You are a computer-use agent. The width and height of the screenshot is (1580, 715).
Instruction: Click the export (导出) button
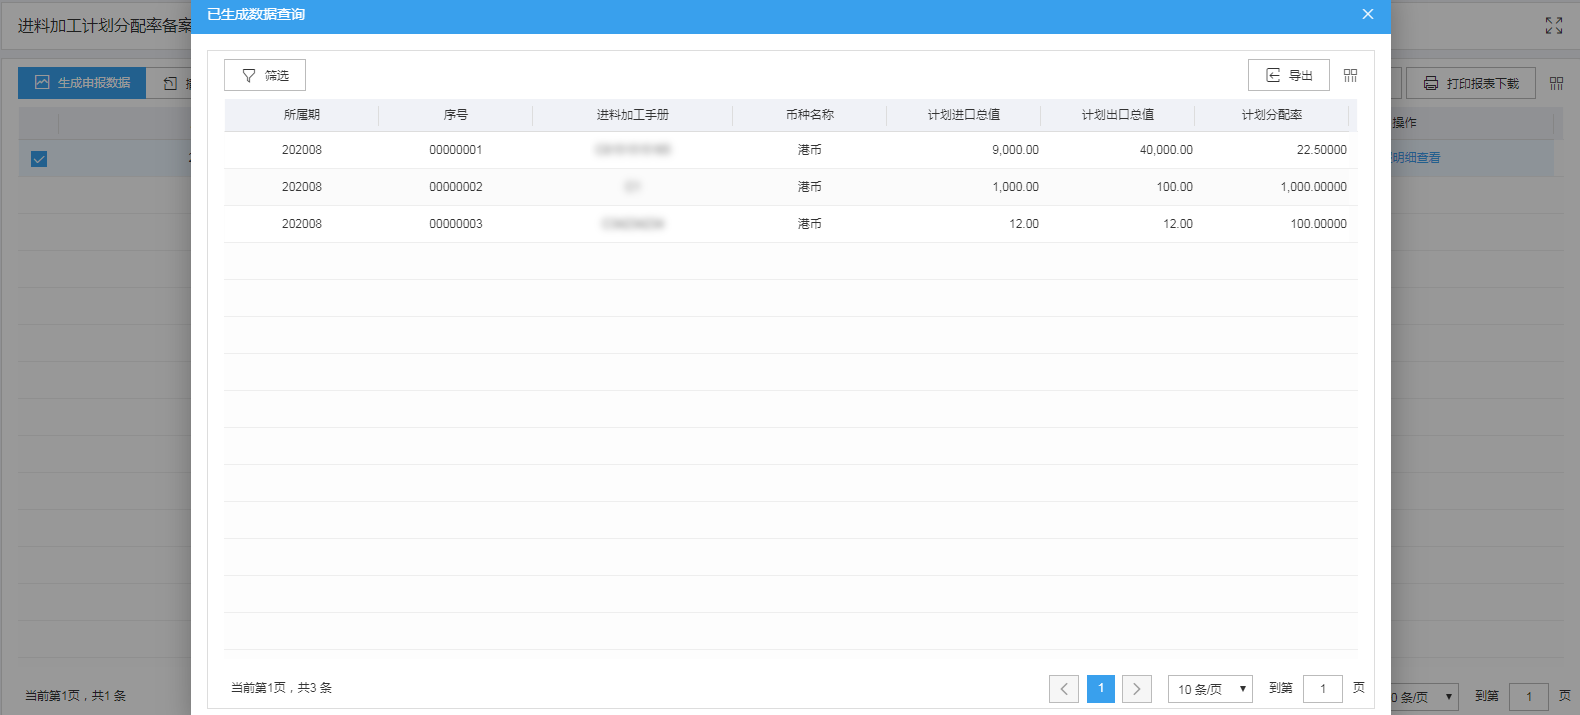coord(1288,76)
